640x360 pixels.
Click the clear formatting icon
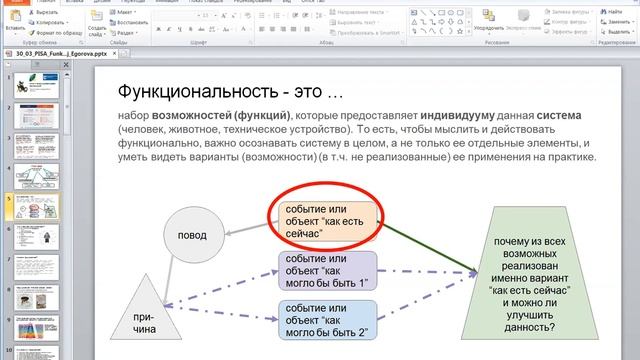247,16
